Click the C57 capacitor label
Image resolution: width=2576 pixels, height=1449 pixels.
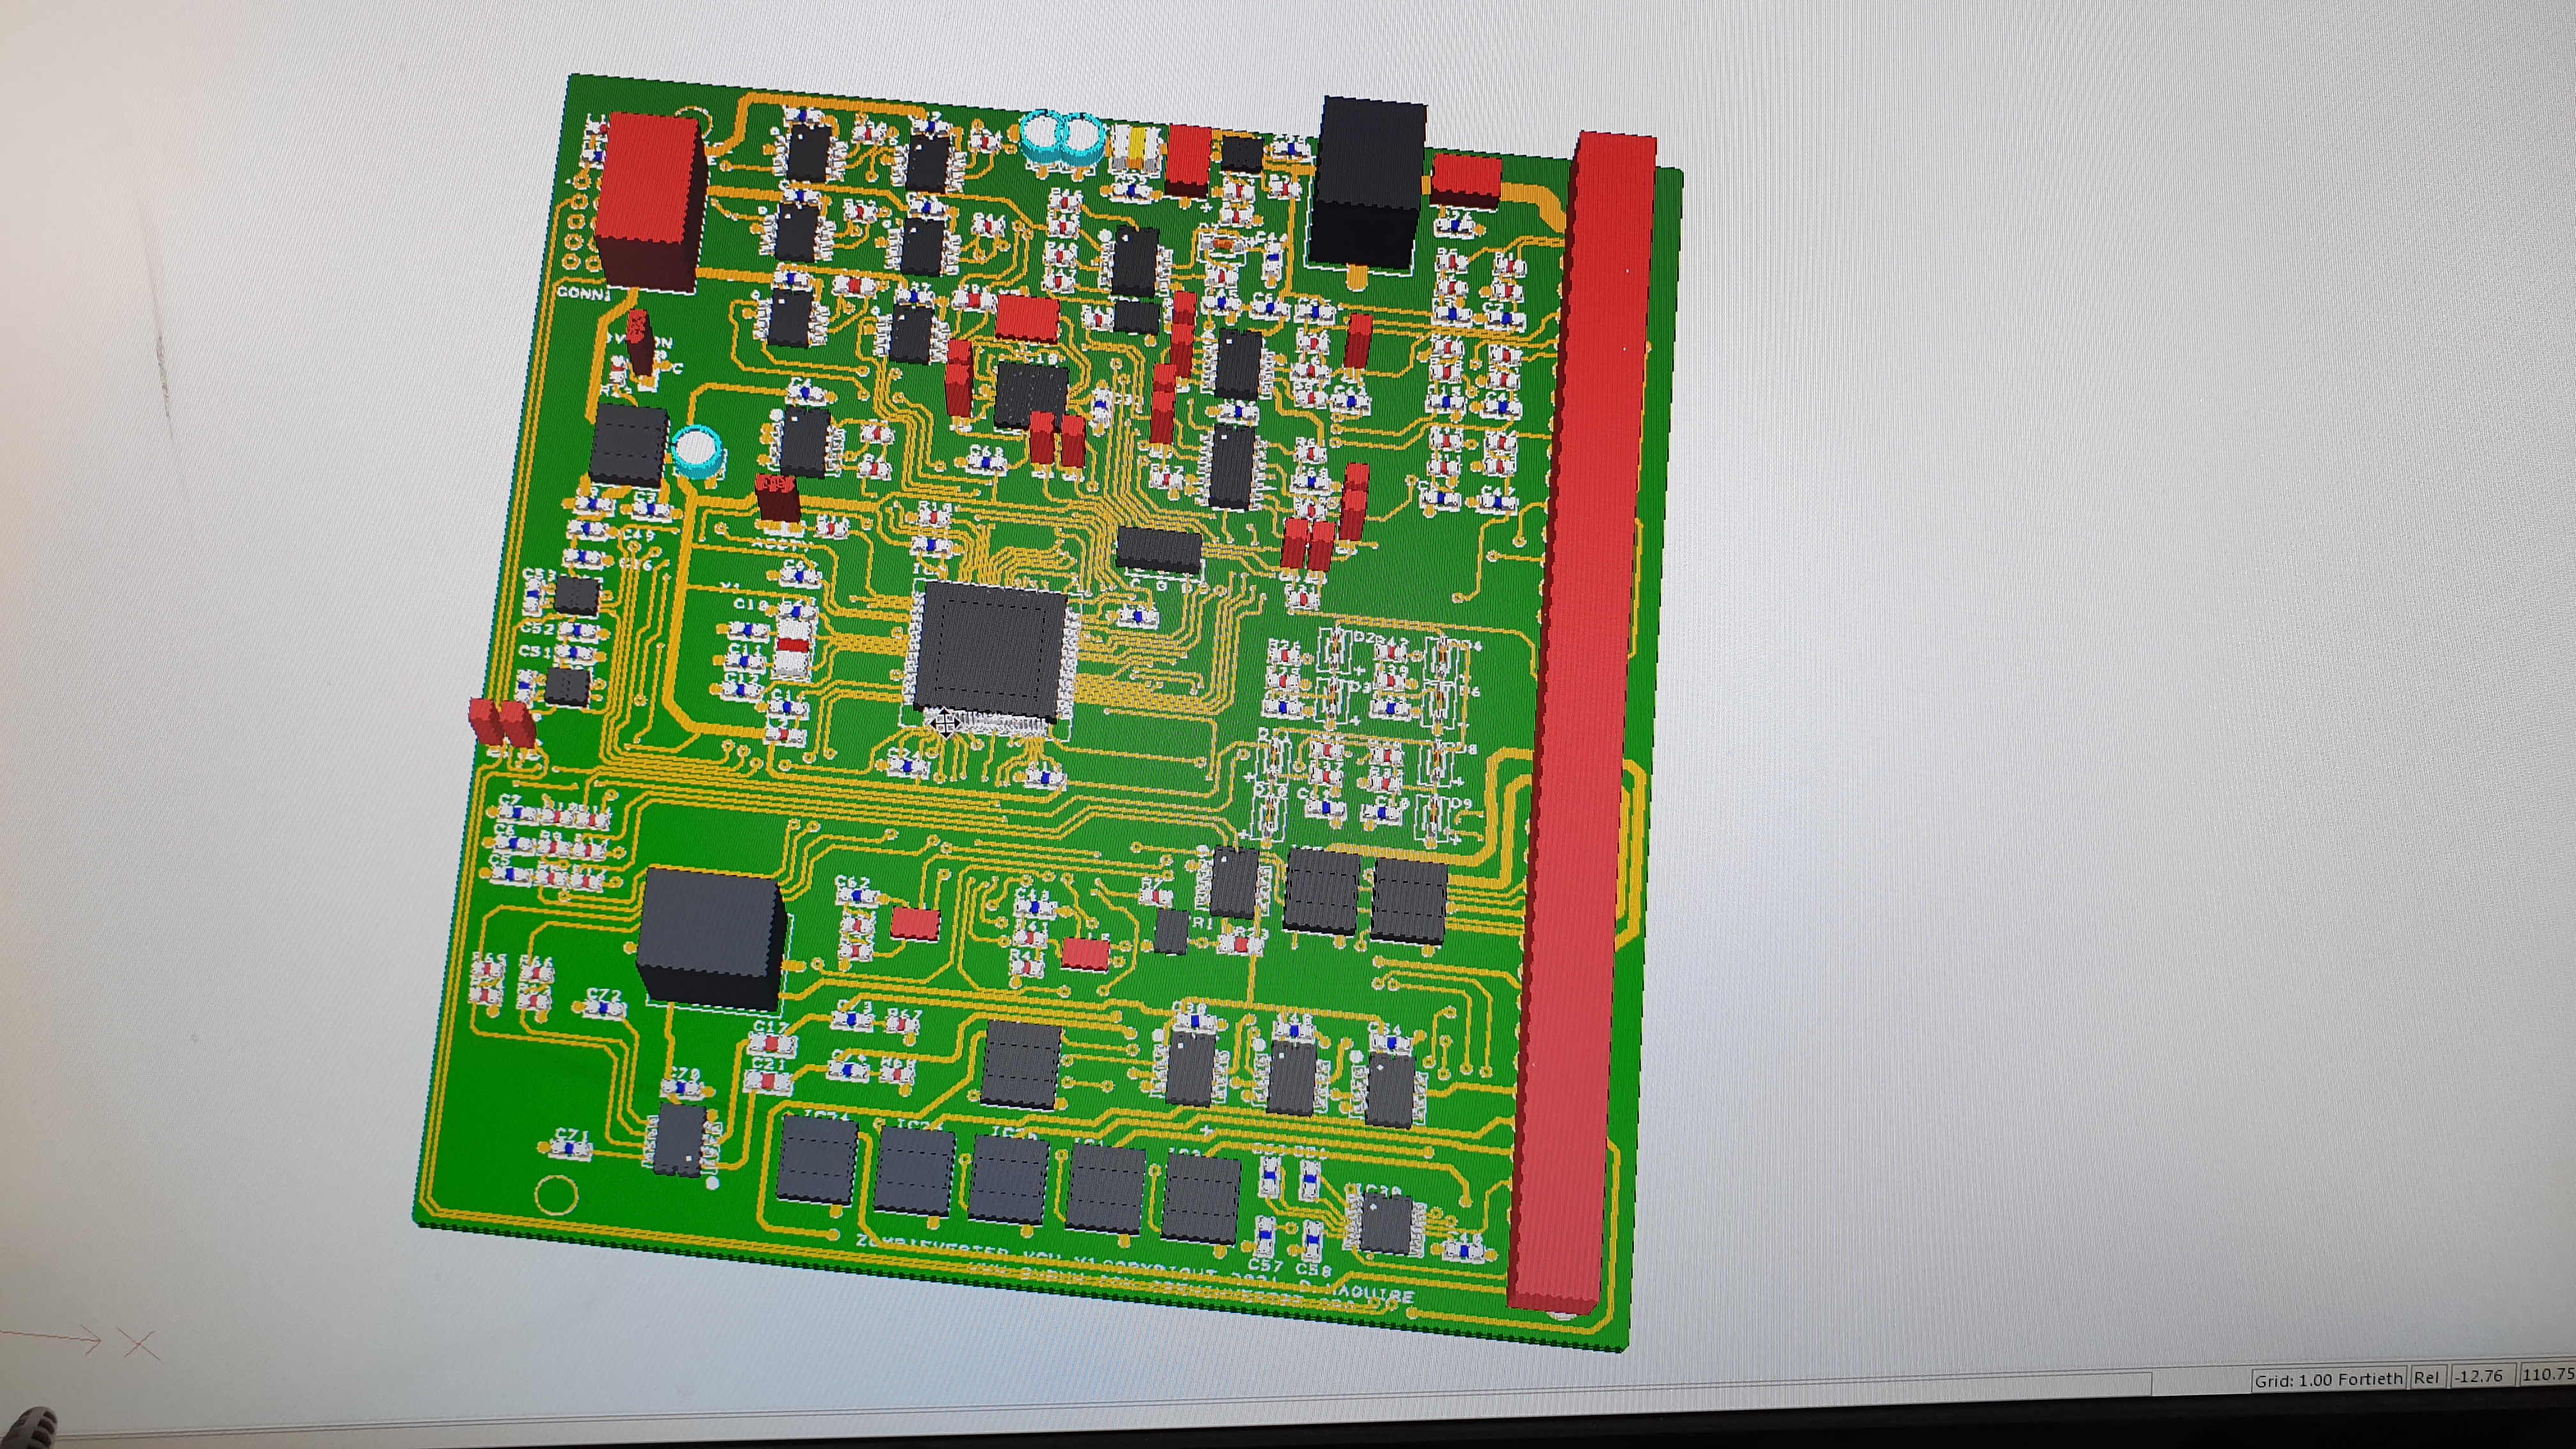tap(1264, 1266)
